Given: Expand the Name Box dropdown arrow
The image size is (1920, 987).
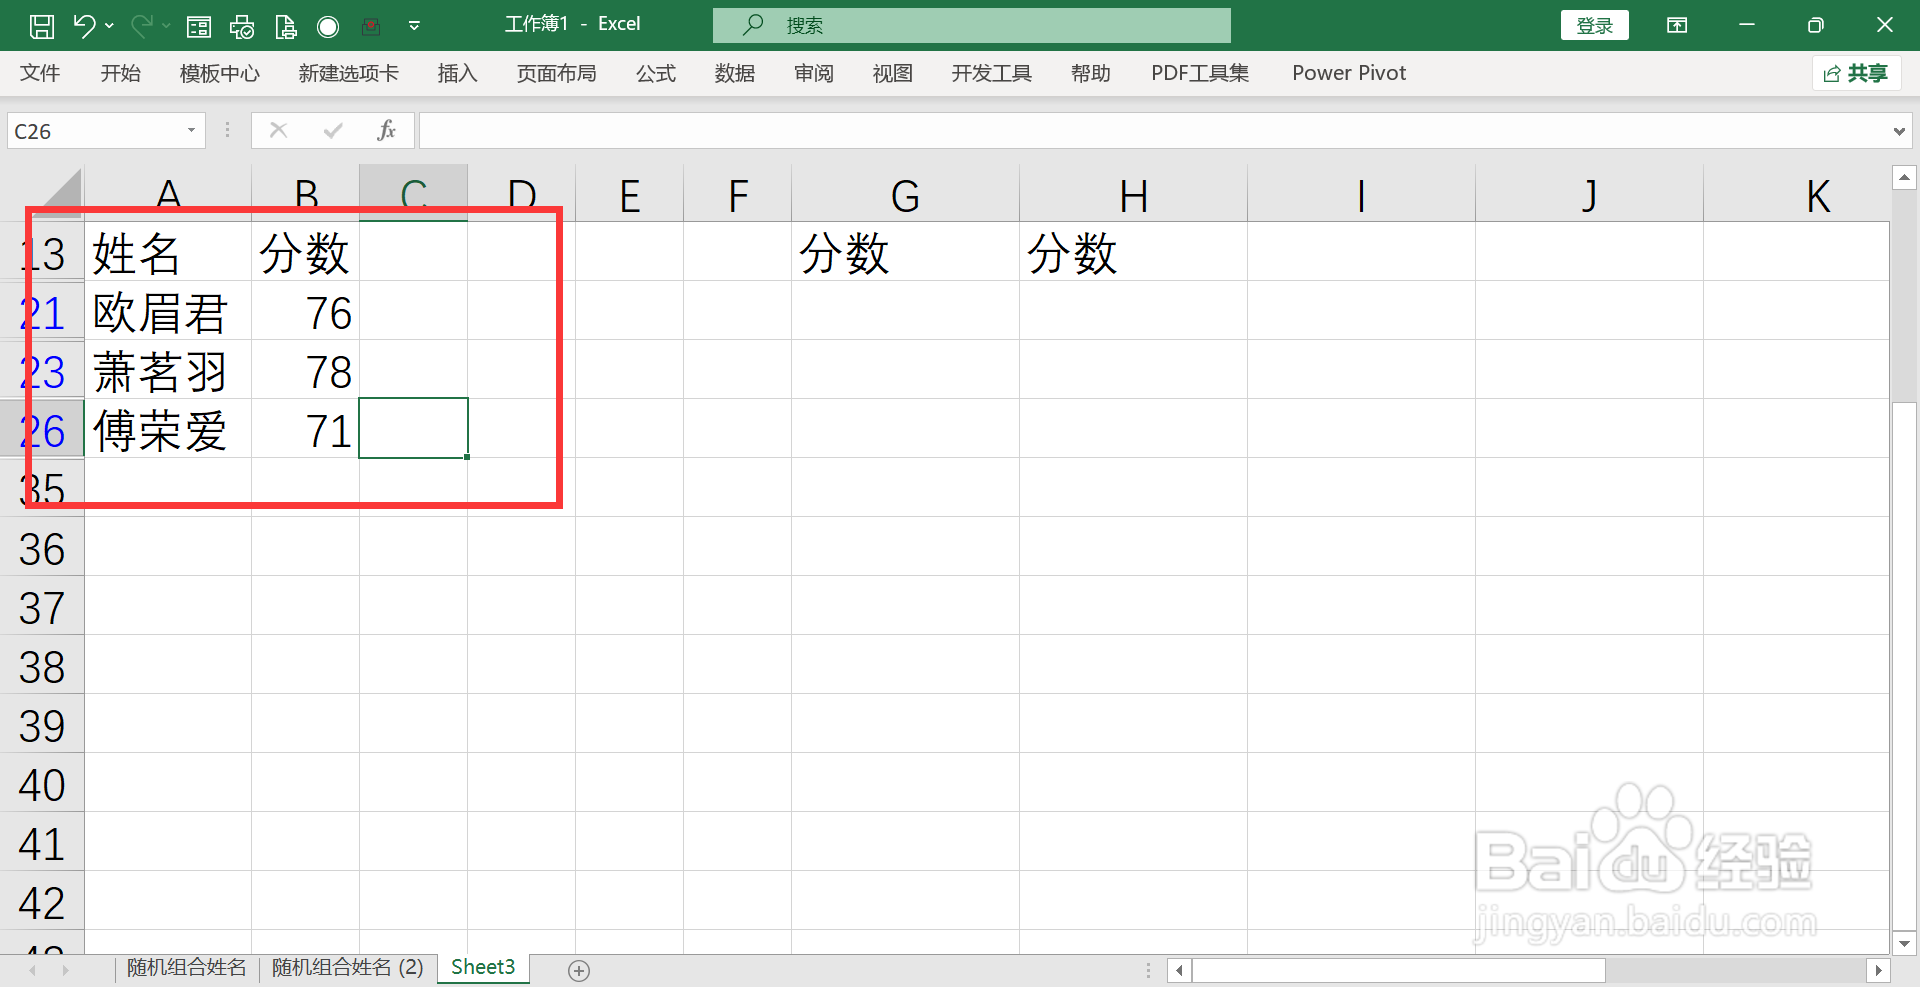Looking at the screenshot, I should [x=191, y=131].
